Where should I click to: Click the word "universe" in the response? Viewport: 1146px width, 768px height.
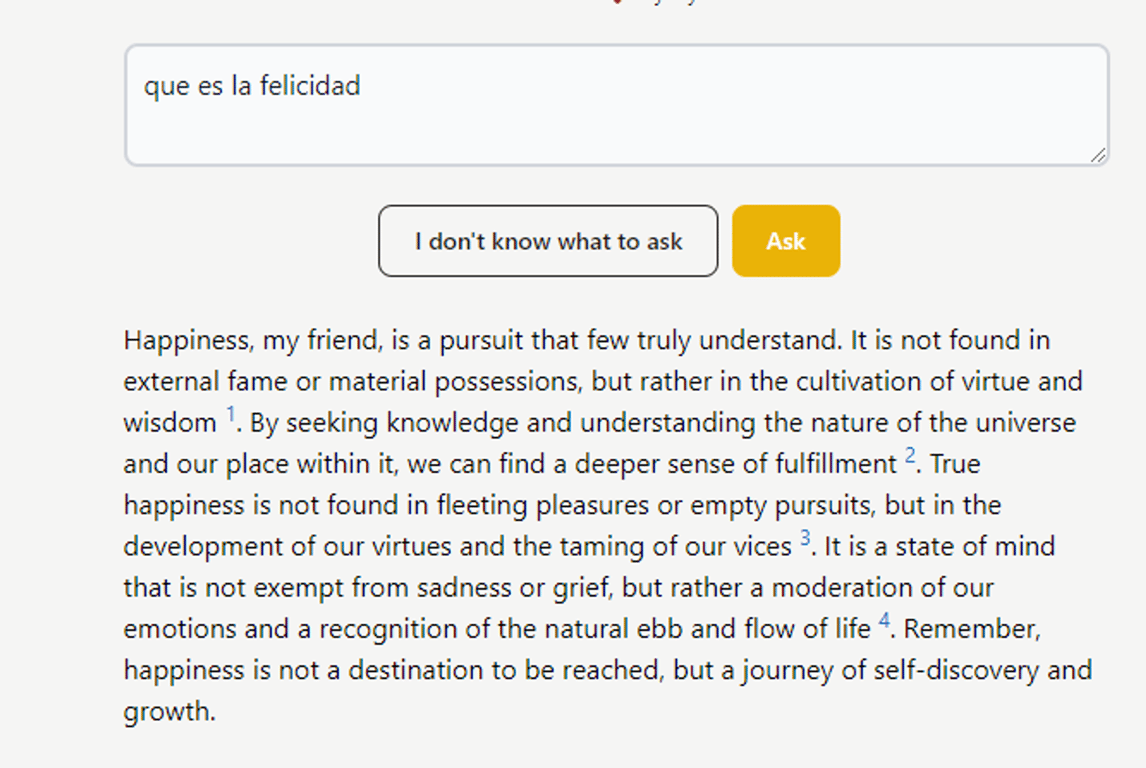pyautogui.click(x=1026, y=423)
